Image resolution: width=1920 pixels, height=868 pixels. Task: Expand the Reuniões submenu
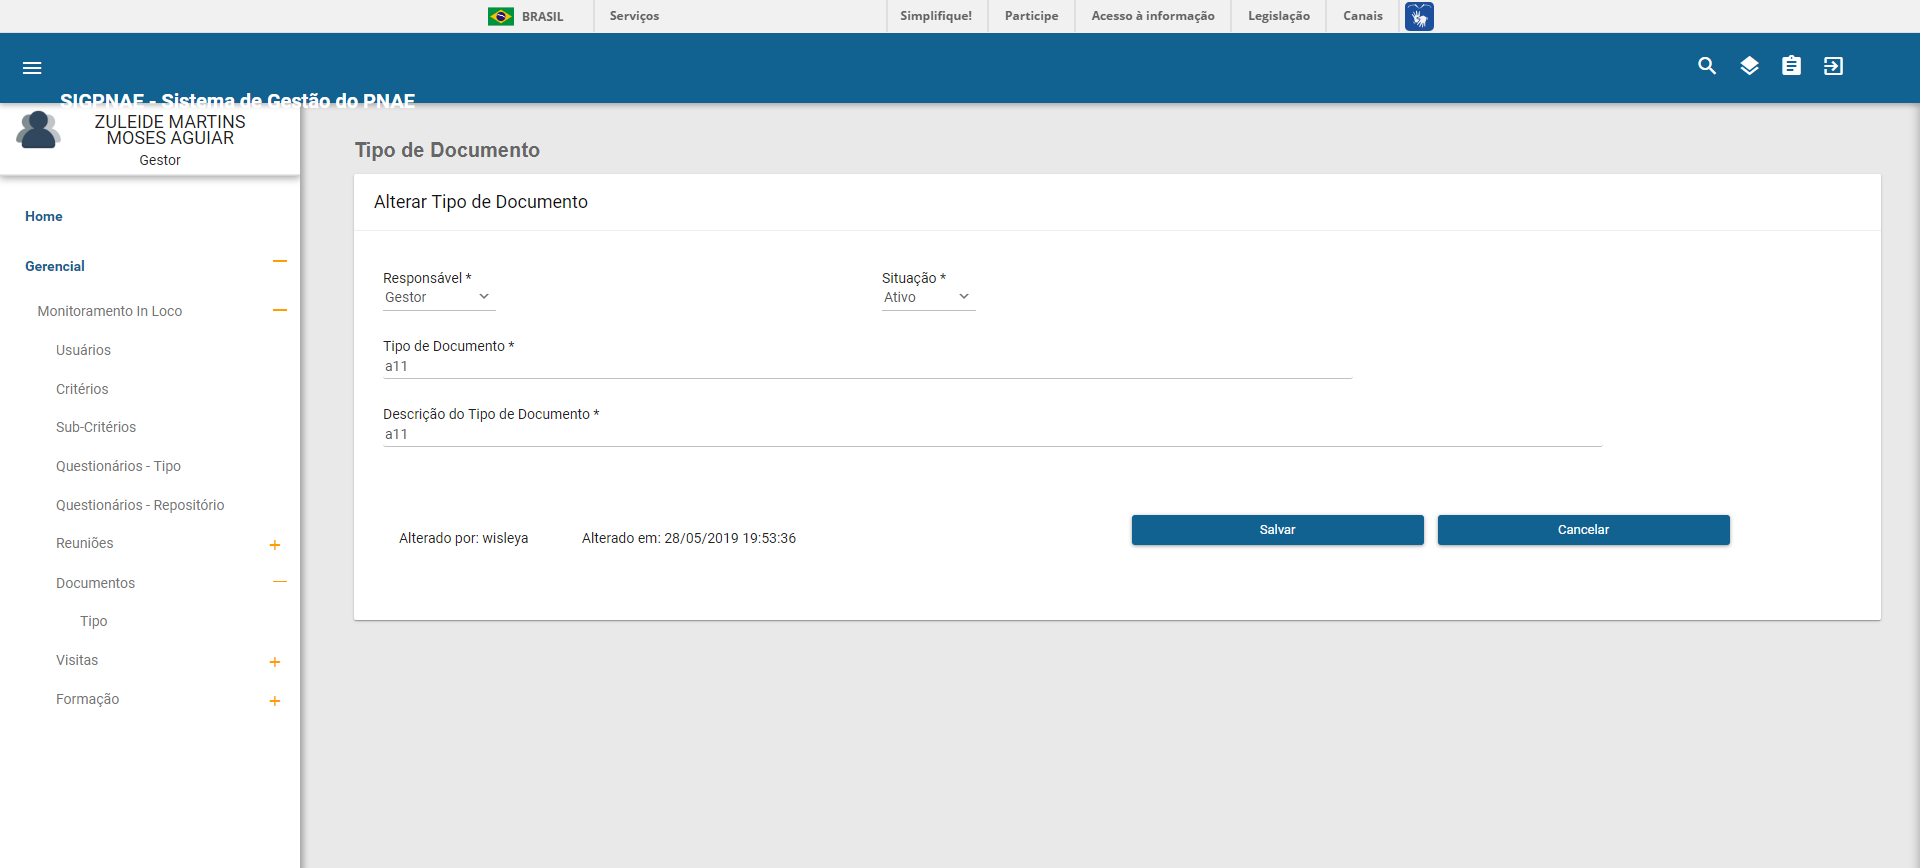[275, 545]
